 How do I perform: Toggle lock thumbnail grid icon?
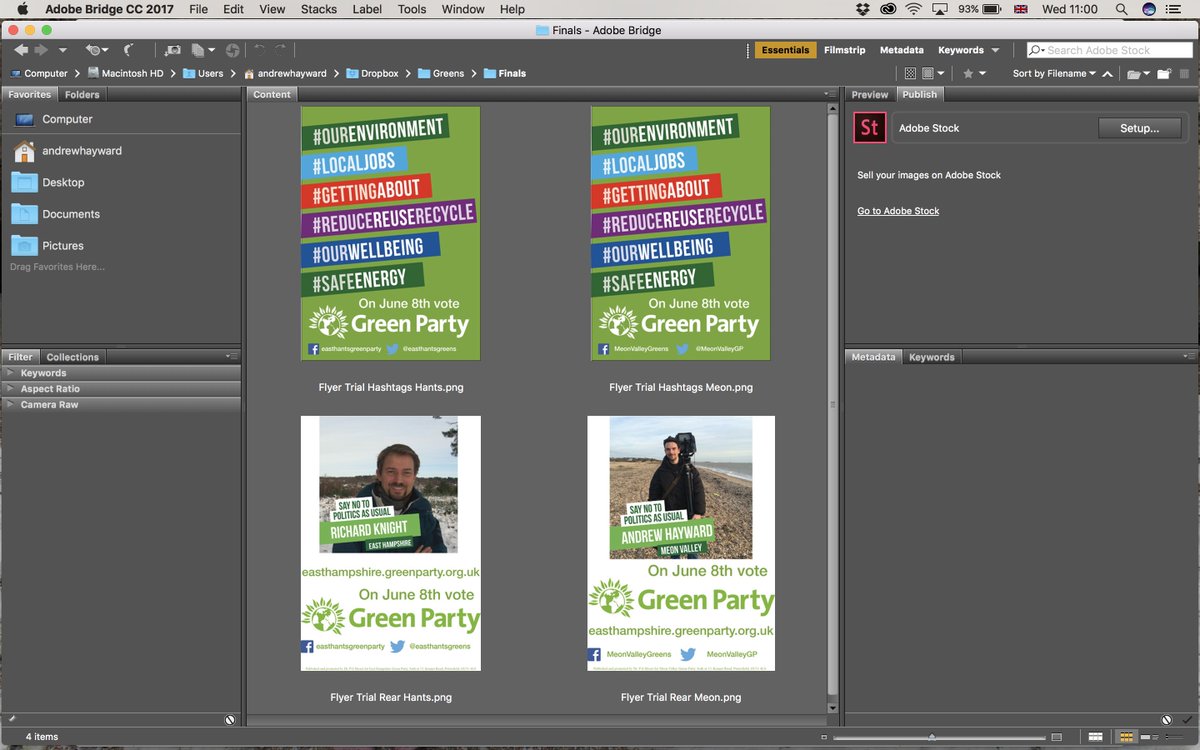(1095, 737)
